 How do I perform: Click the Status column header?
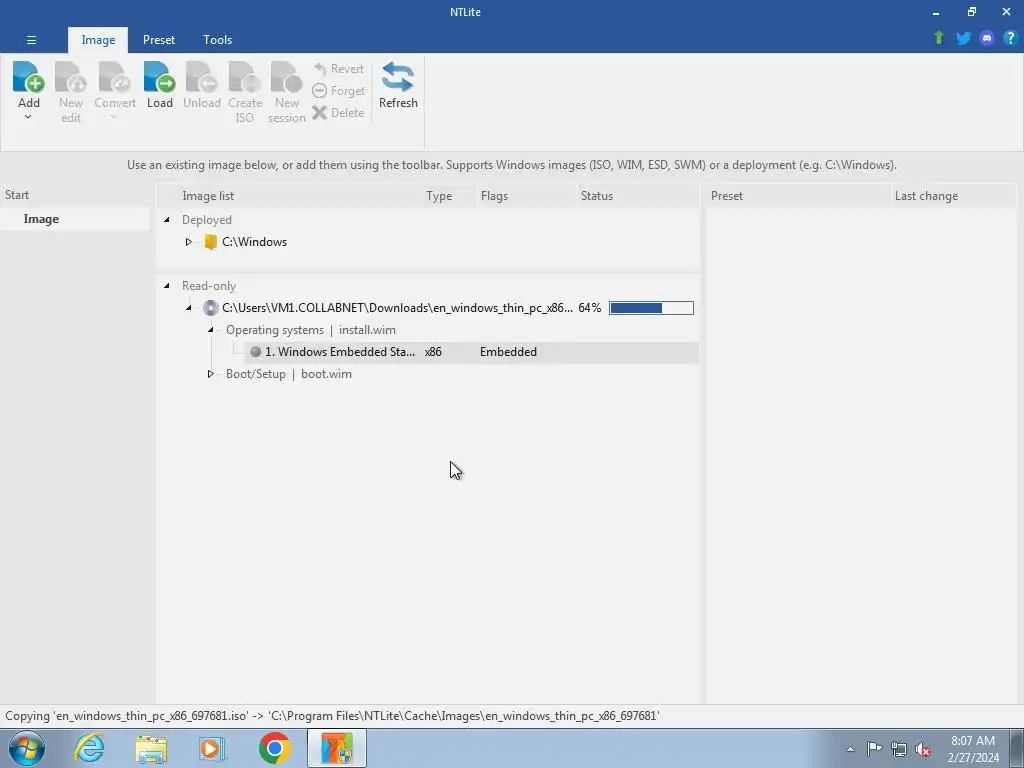point(638,196)
